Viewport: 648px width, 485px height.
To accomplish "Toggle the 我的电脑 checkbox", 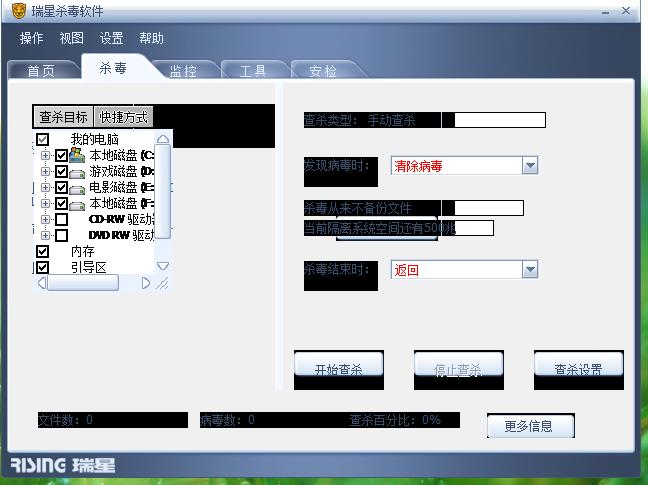I will point(43,139).
